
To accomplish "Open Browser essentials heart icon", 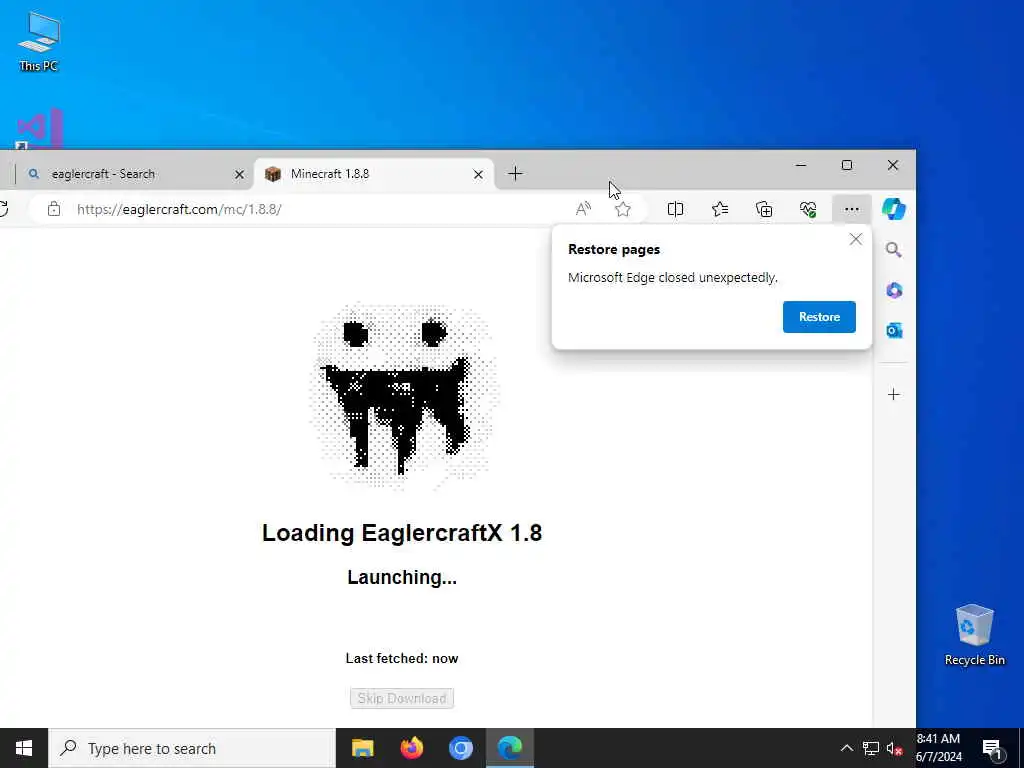I will 808,209.
